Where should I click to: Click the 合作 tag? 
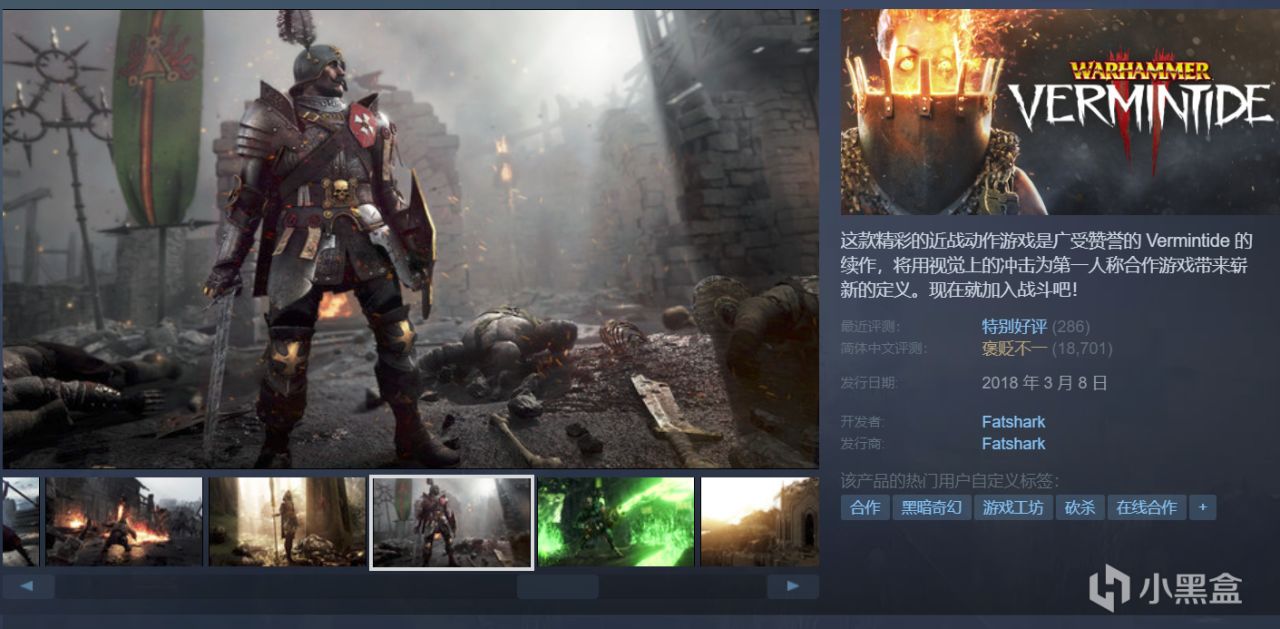pyautogui.click(x=865, y=508)
